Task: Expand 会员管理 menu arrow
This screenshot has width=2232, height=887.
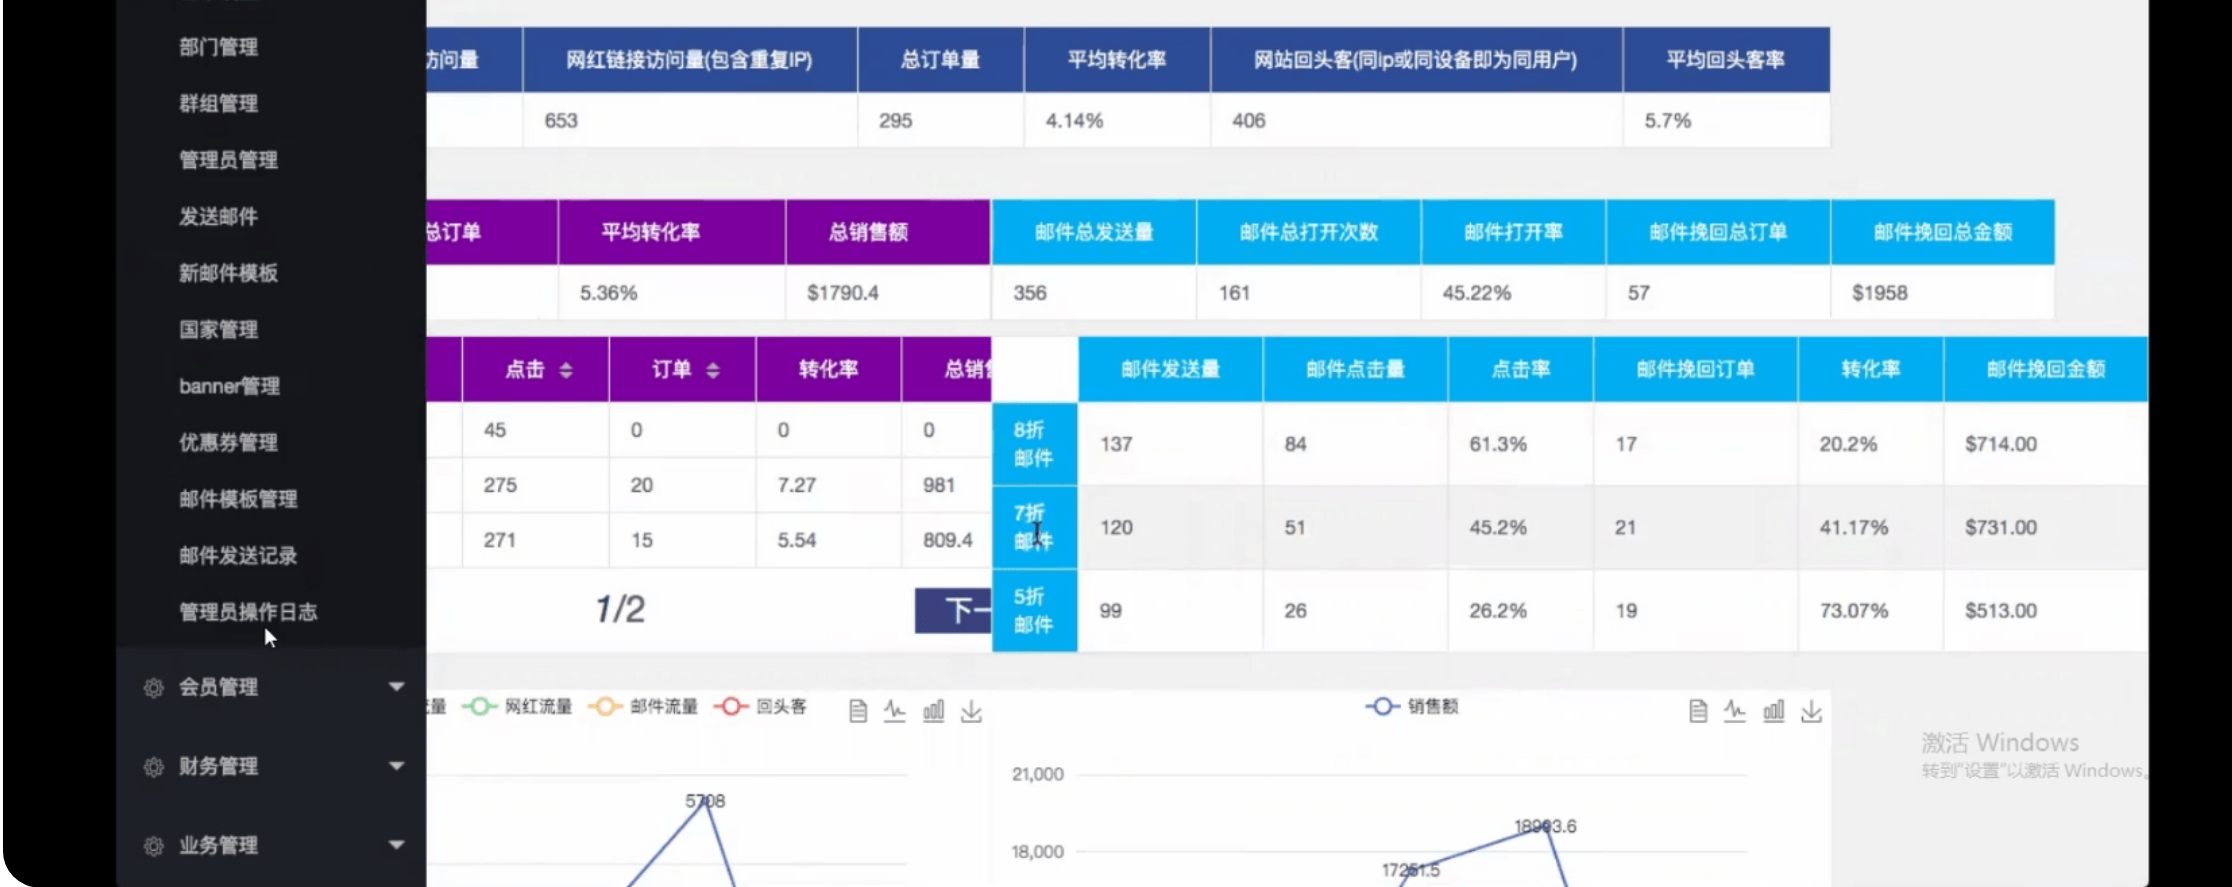Action: [396, 686]
